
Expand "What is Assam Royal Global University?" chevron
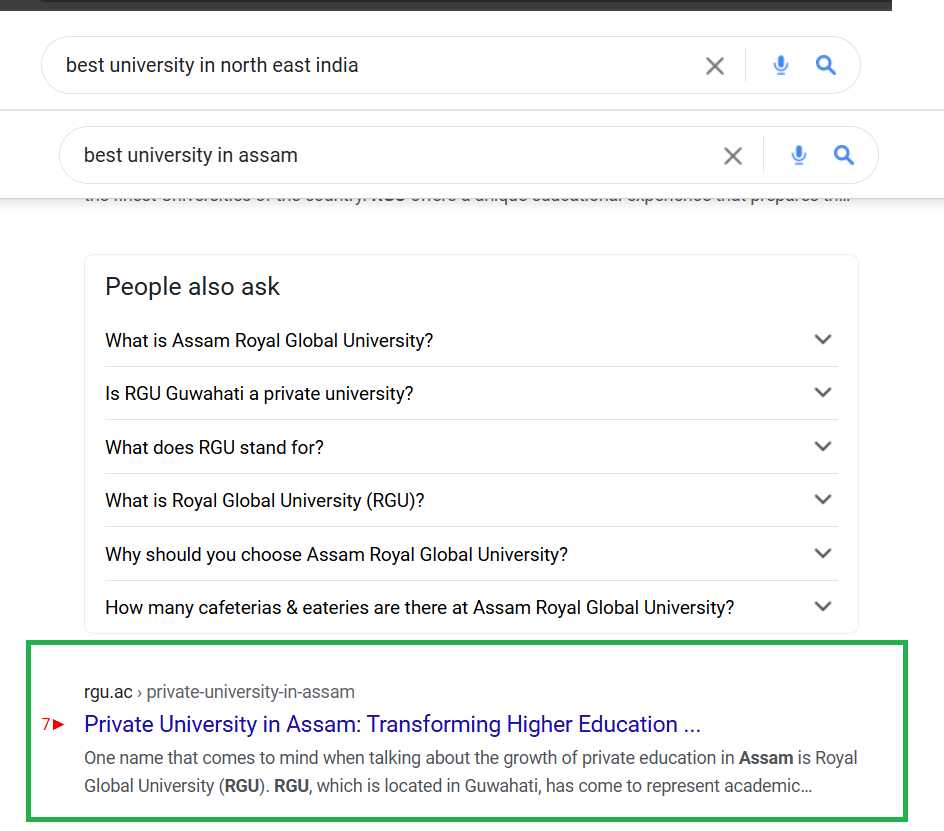pos(823,340)
